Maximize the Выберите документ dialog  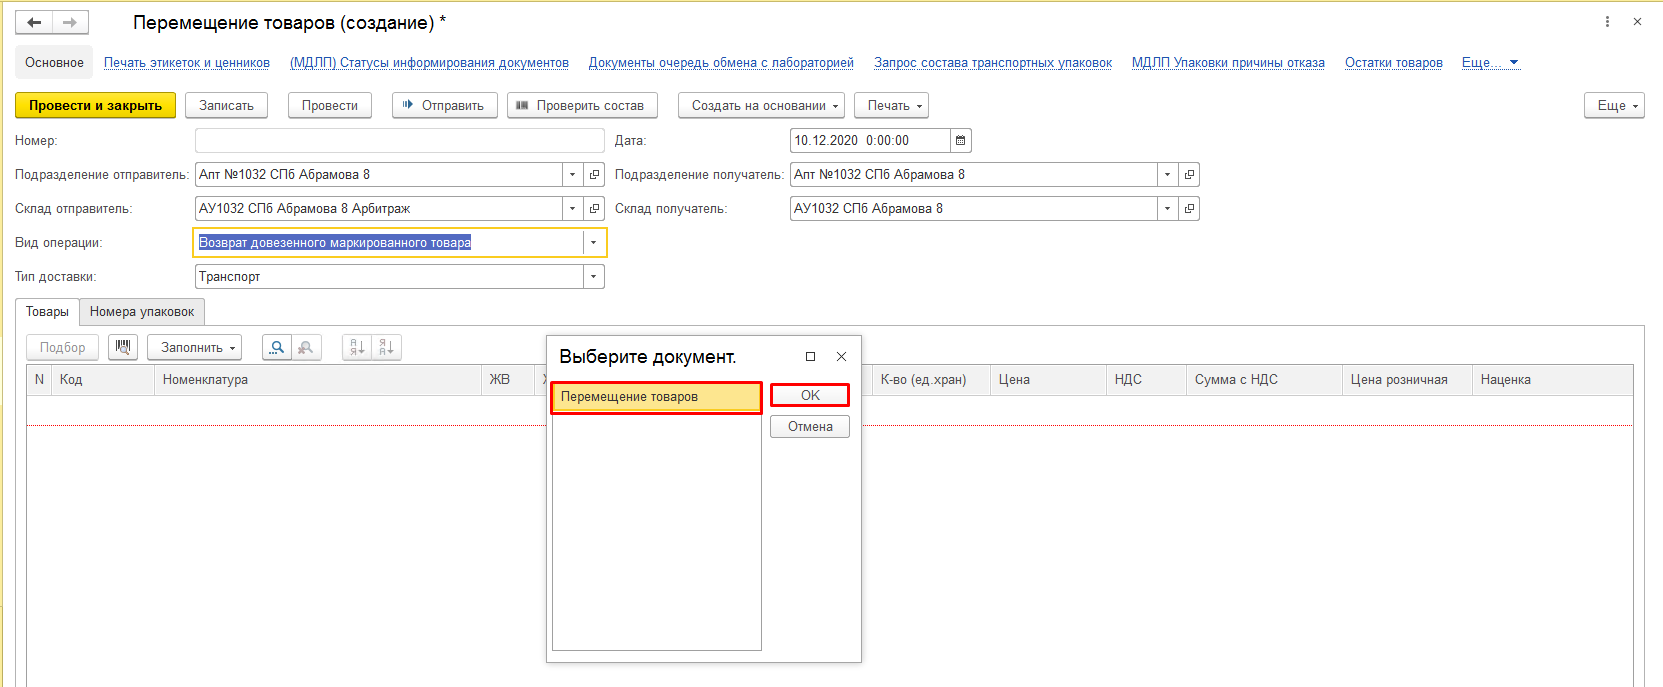tap(810, 357)
